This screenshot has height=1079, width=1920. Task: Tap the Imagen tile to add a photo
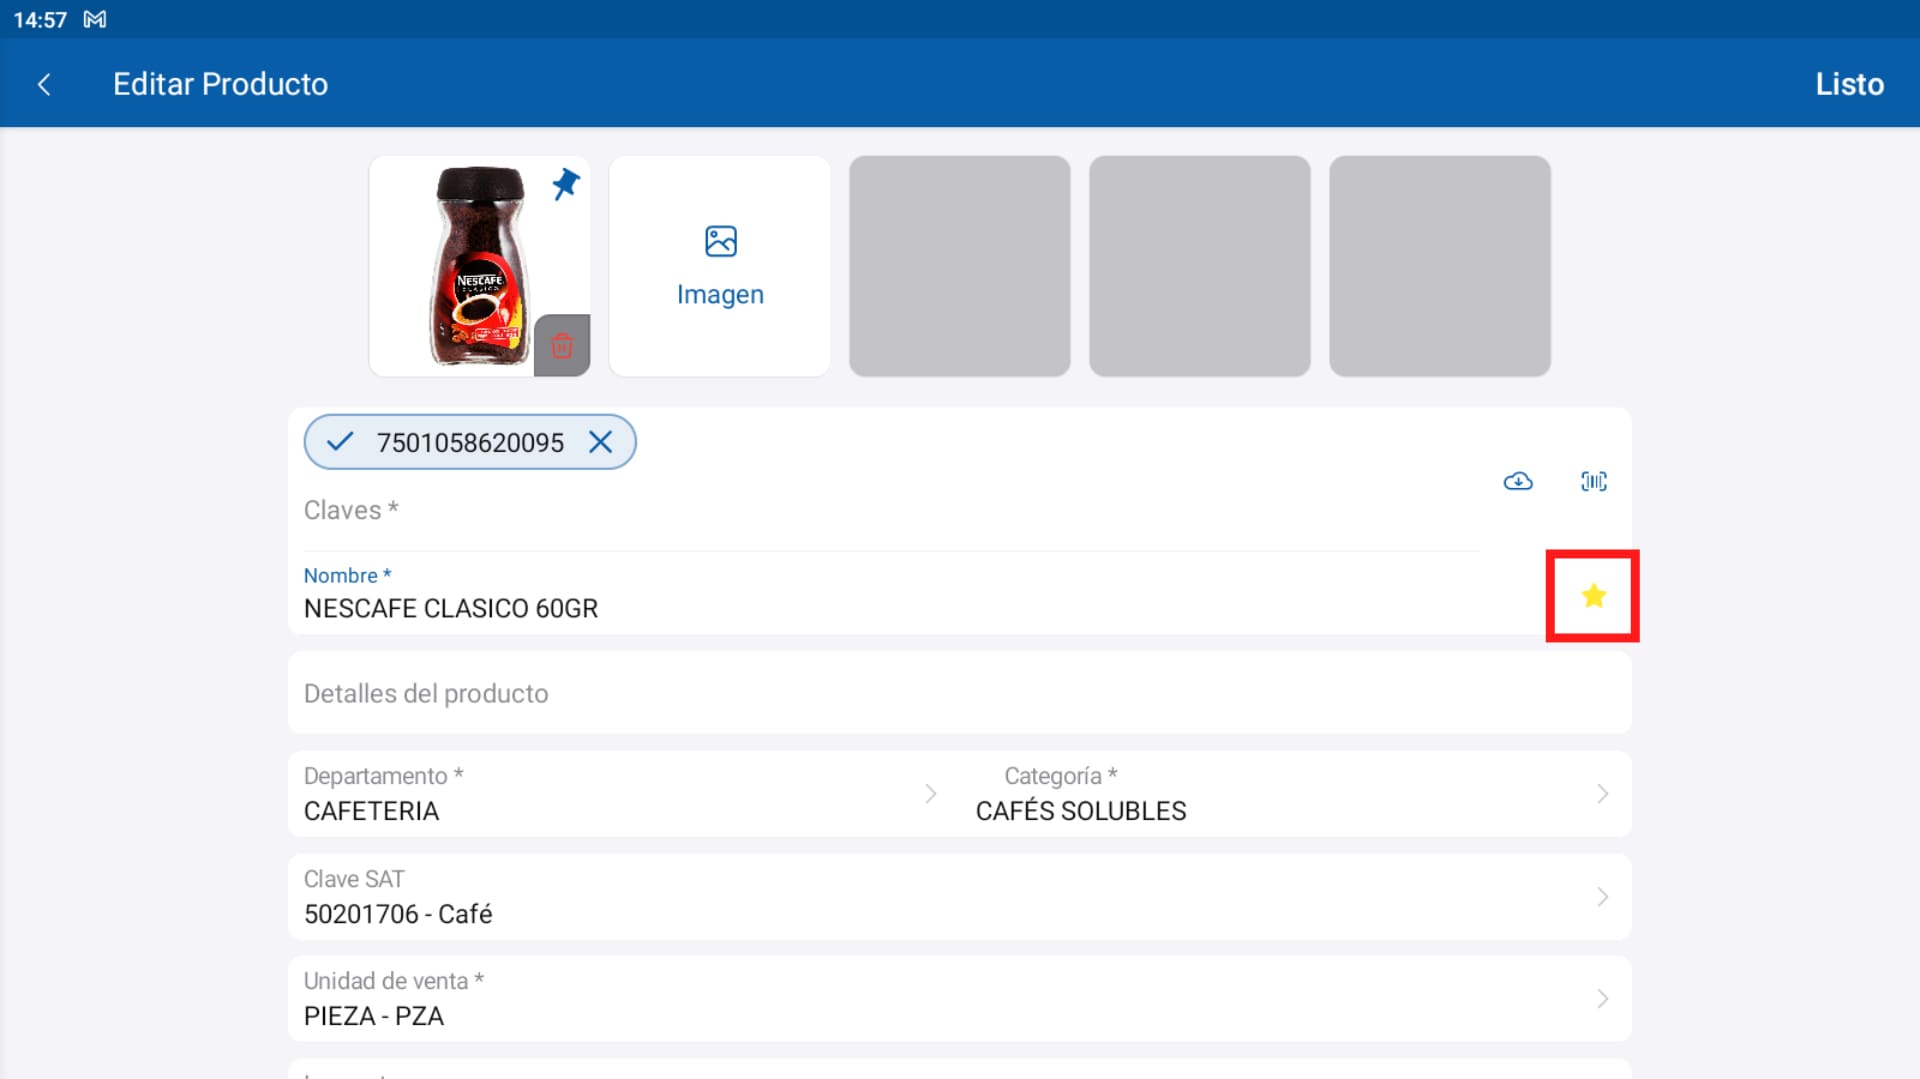(x=719, y=265)
